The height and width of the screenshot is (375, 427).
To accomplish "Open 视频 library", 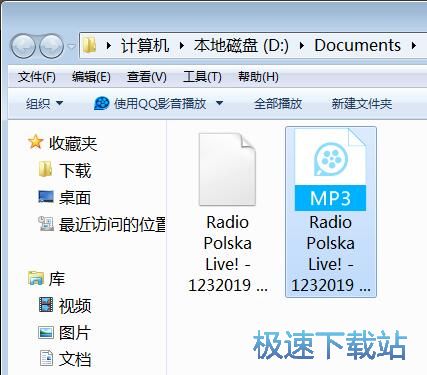I will click(75, 306).
